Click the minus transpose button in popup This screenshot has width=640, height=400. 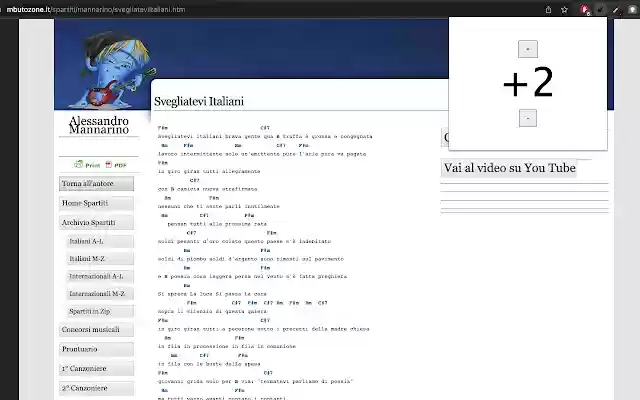(528, 118)
